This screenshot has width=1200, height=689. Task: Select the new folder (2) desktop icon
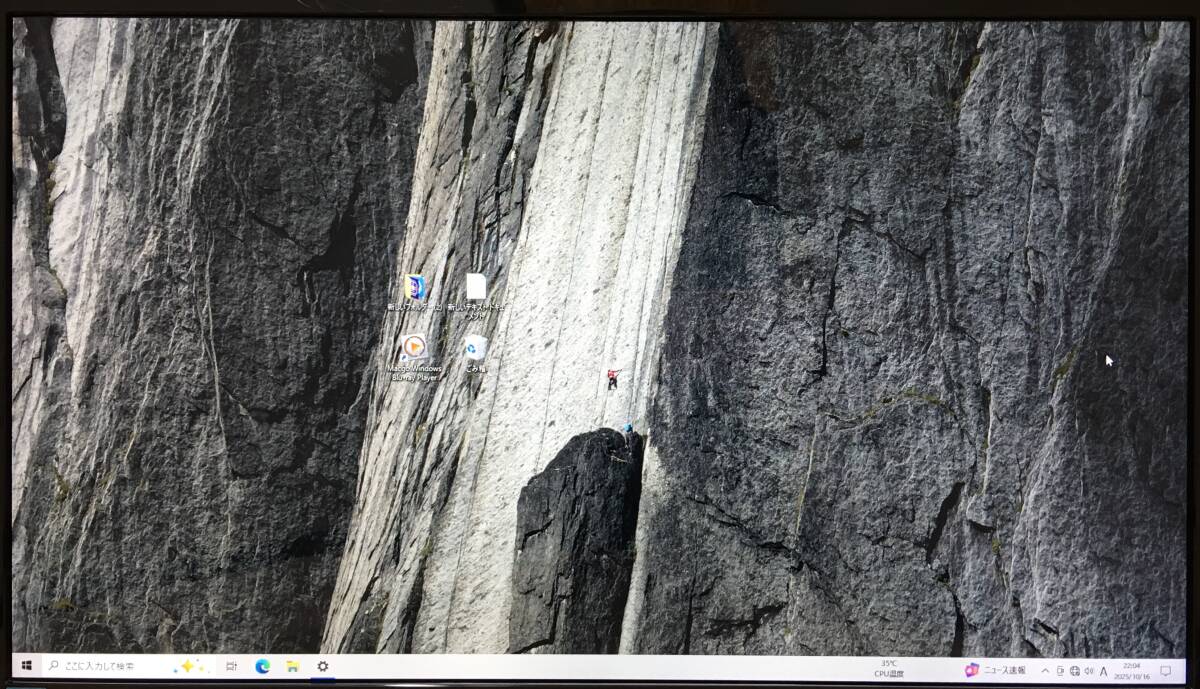(x=415, y=293)
